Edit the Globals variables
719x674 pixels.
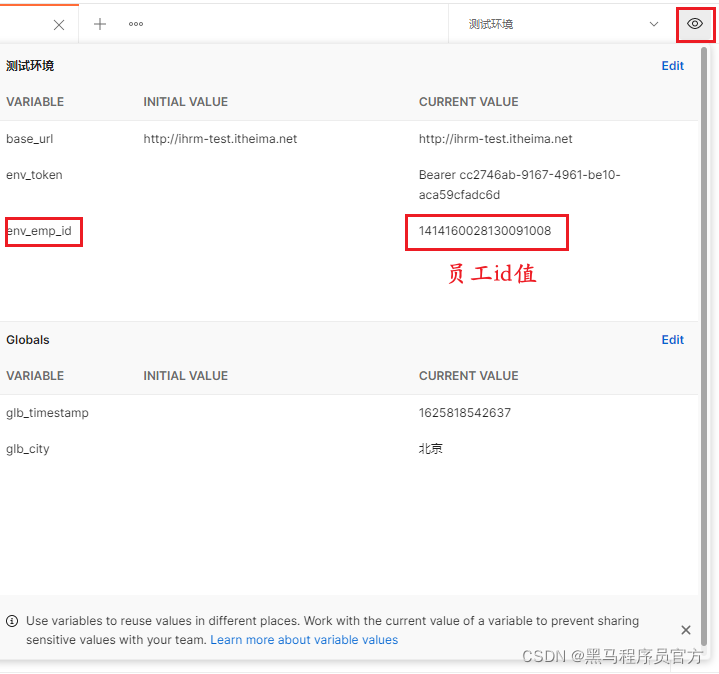pos(672,340)
